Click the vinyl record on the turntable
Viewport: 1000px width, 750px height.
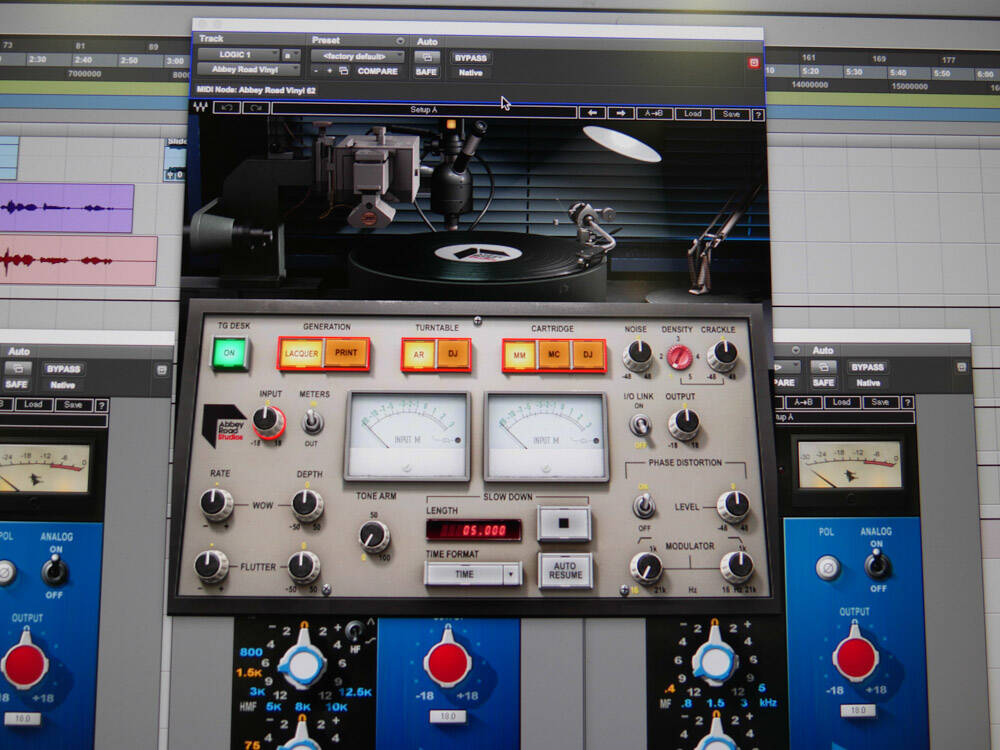coord(477,255)
